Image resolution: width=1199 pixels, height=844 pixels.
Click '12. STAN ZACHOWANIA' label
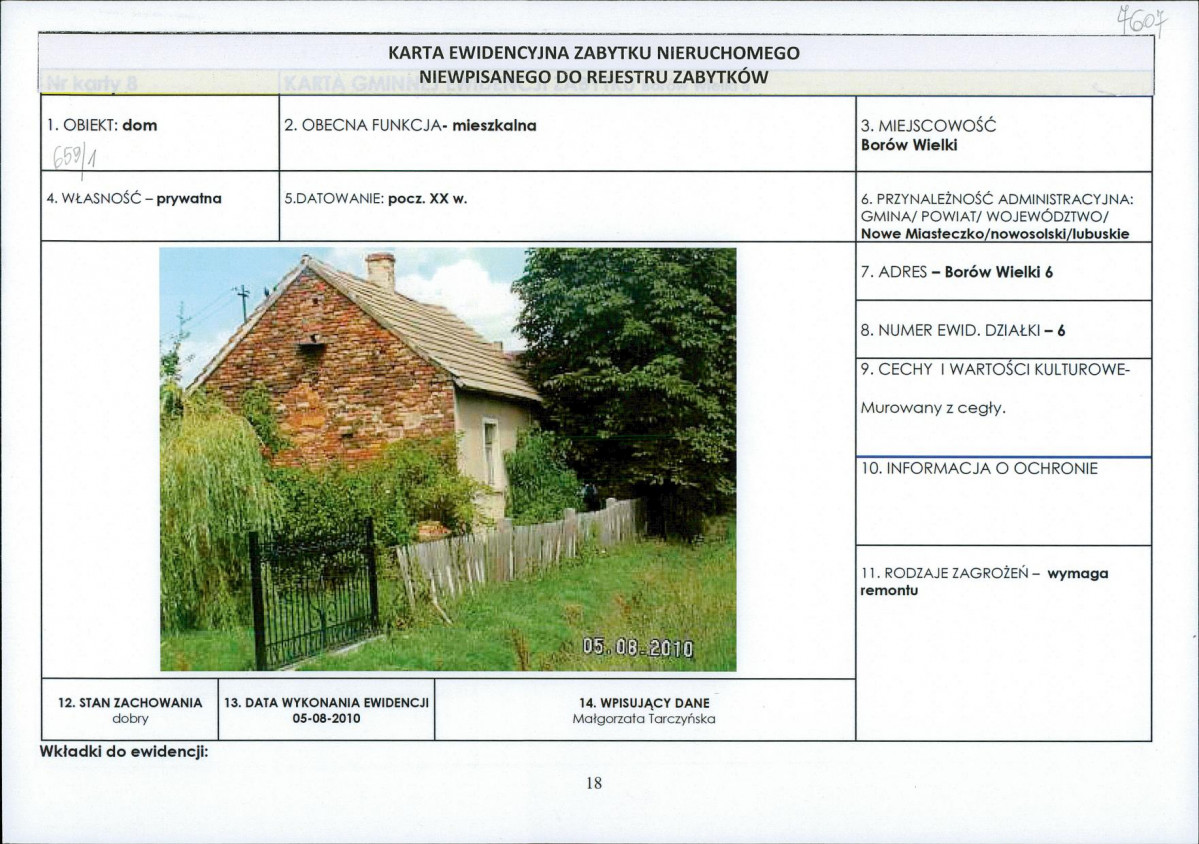point(130,703)
